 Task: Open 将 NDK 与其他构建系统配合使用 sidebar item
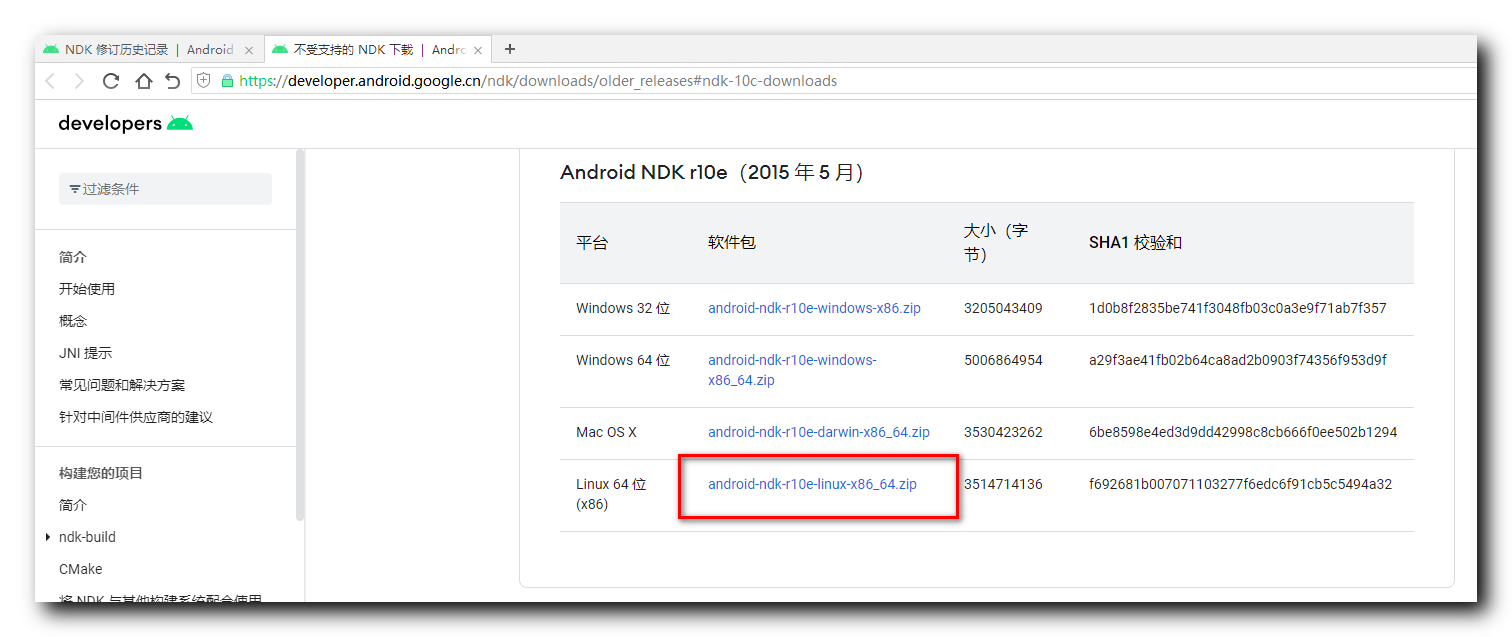pos(160,597)
